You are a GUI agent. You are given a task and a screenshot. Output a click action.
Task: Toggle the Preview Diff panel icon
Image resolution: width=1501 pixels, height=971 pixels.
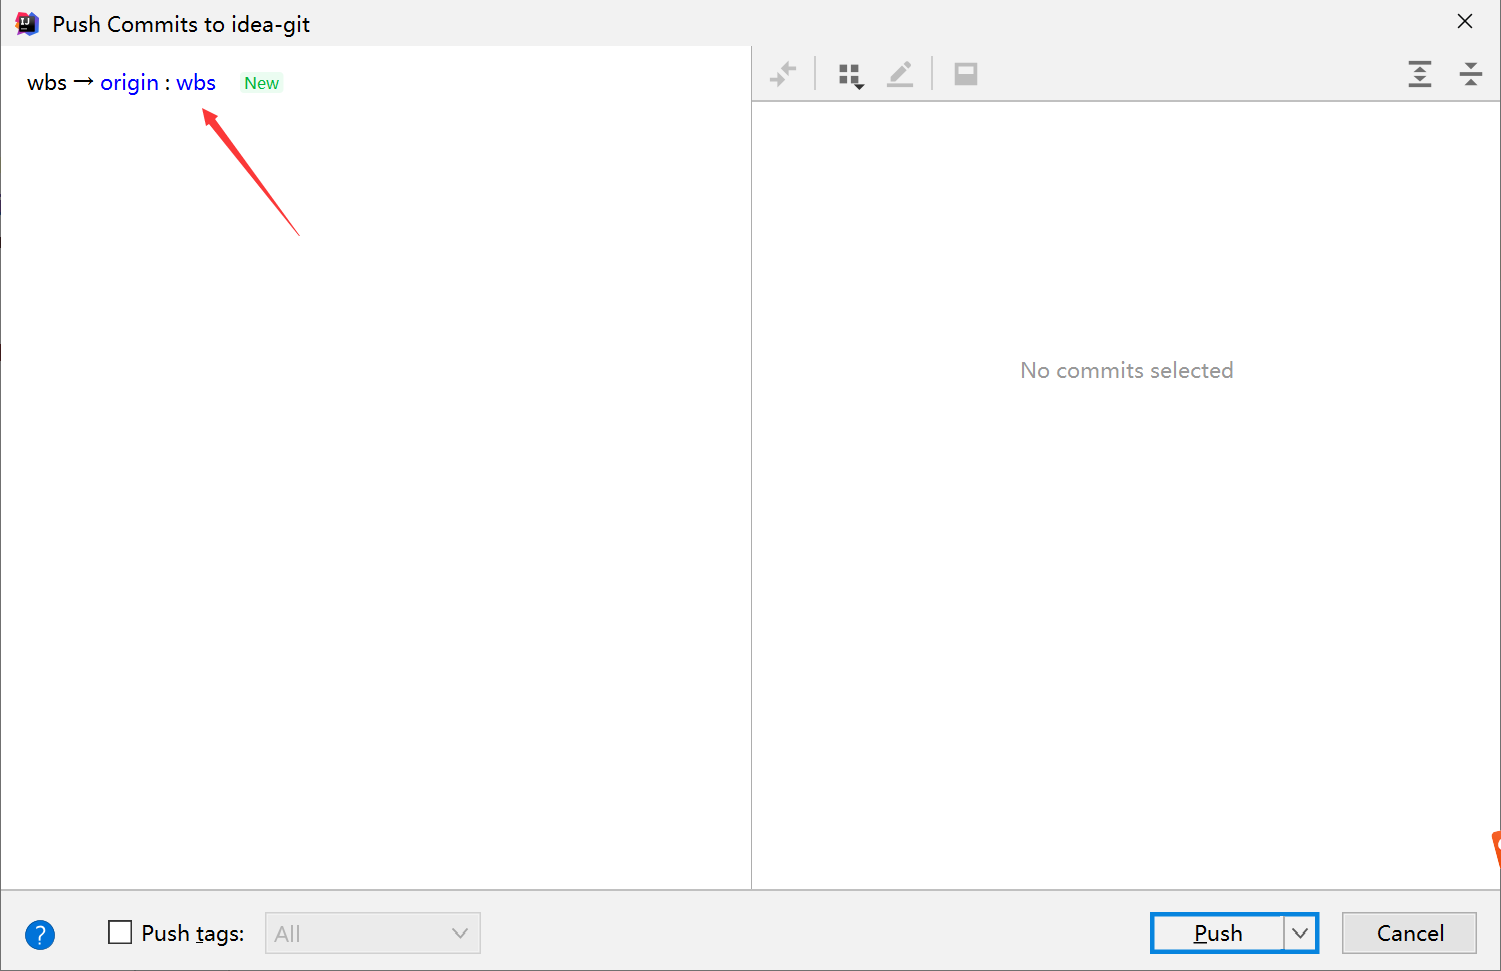tap(966, 74)
